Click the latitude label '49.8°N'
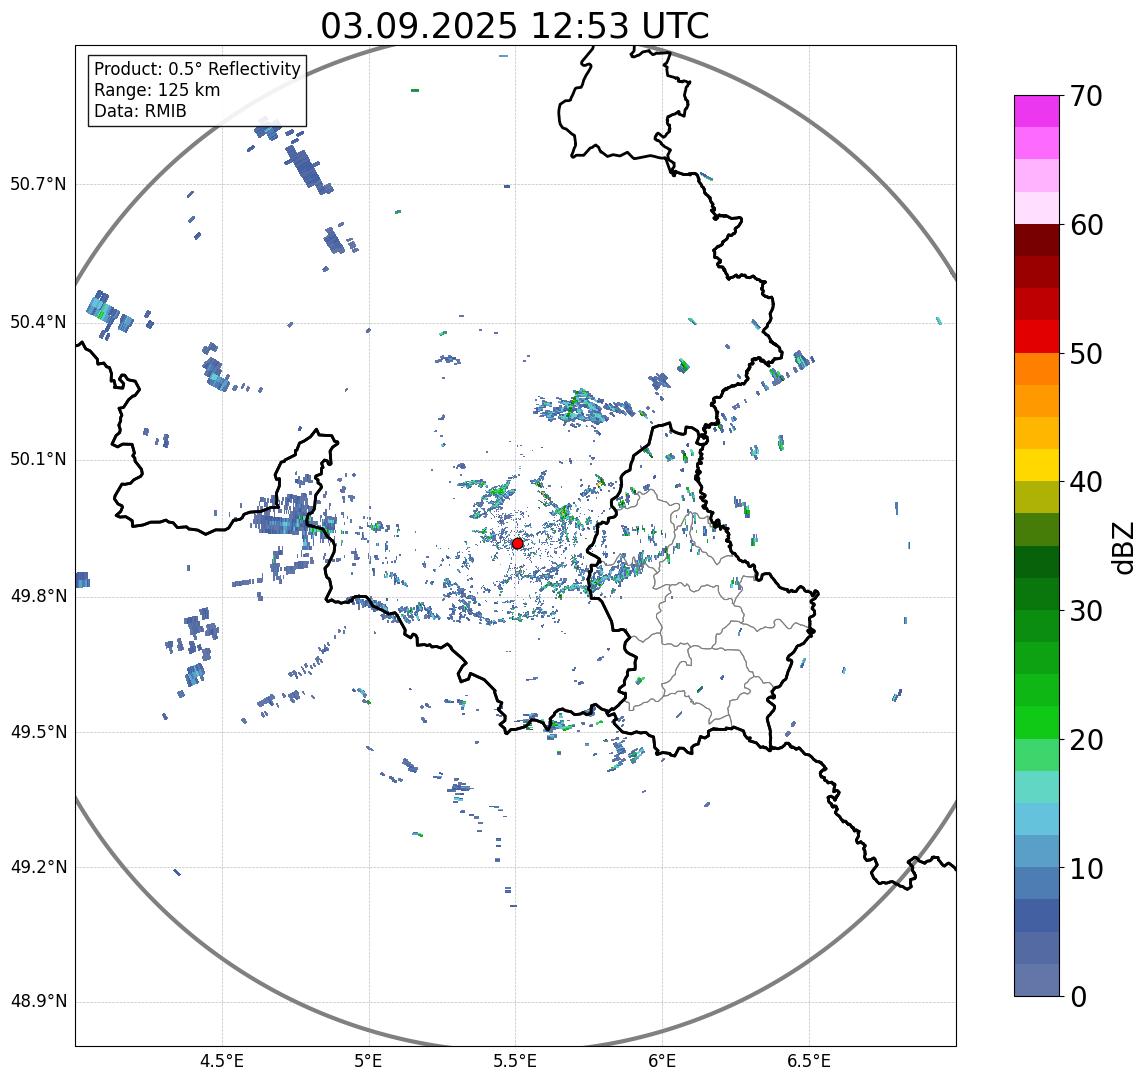The height and width of the screenshot is (1081, 1148). pos(38,596)
